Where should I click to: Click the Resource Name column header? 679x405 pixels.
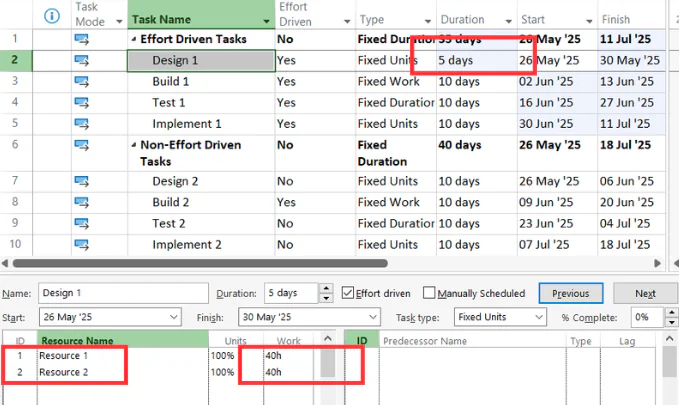pyautogui.click(x=123, y=341)
